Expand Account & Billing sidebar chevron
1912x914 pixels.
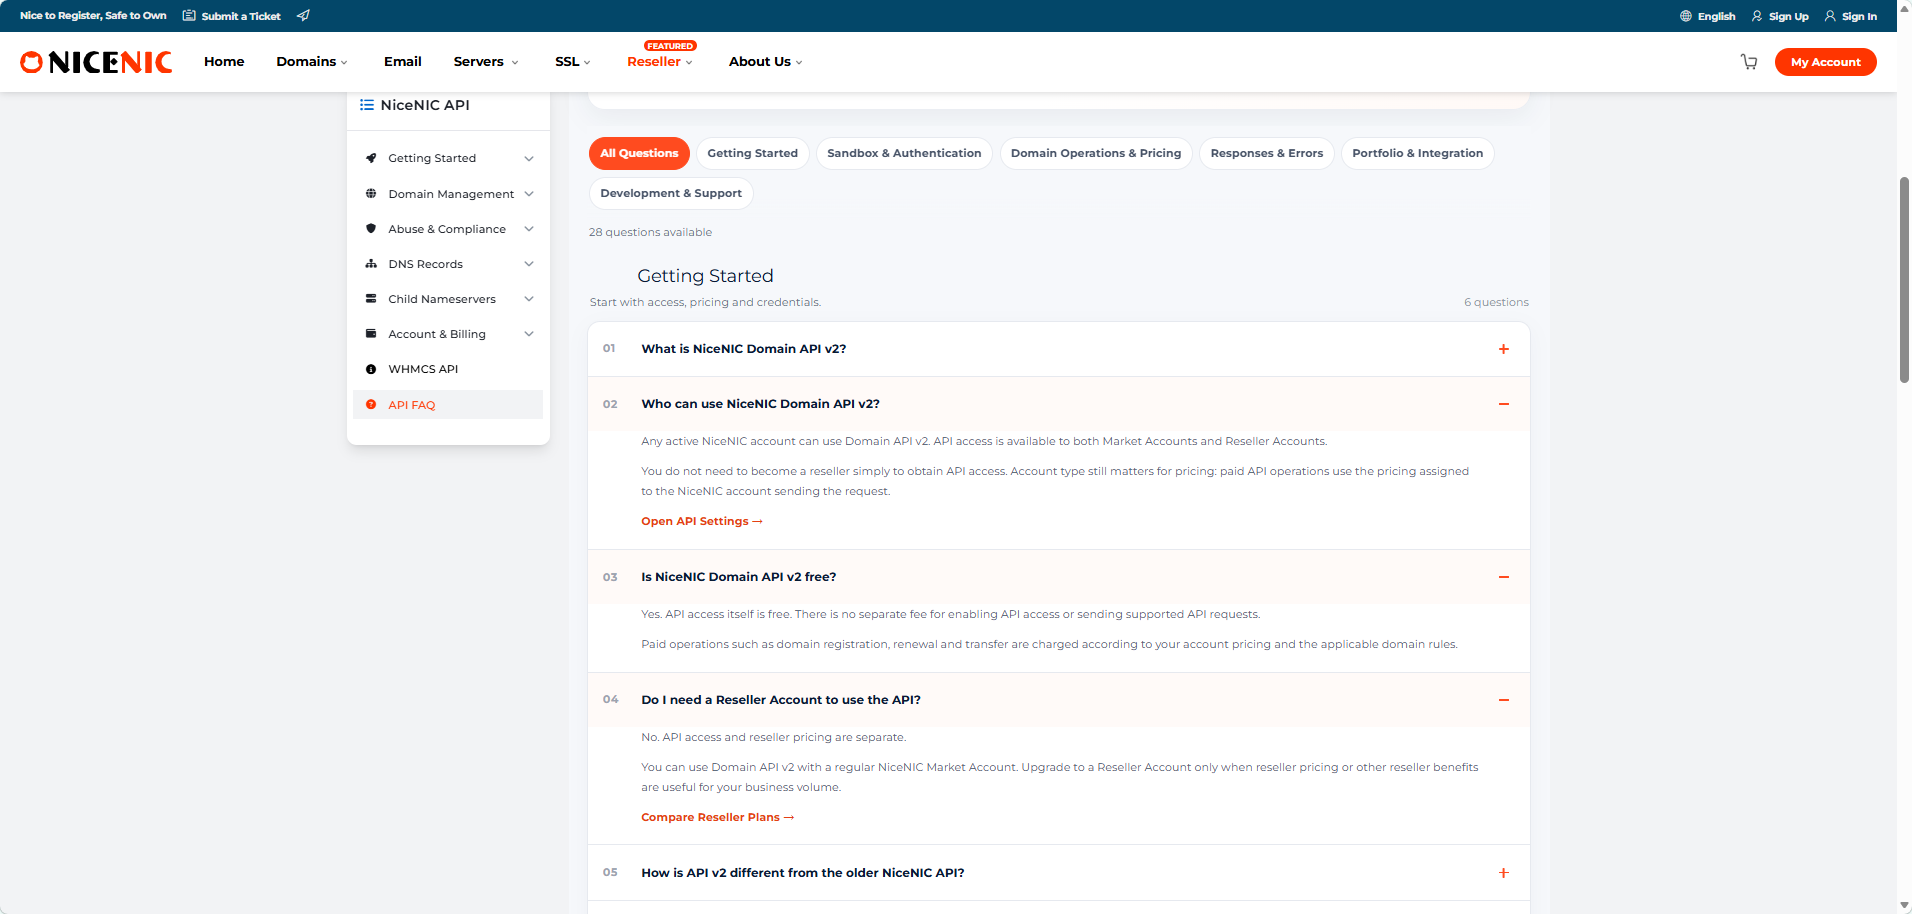[529, 334]
